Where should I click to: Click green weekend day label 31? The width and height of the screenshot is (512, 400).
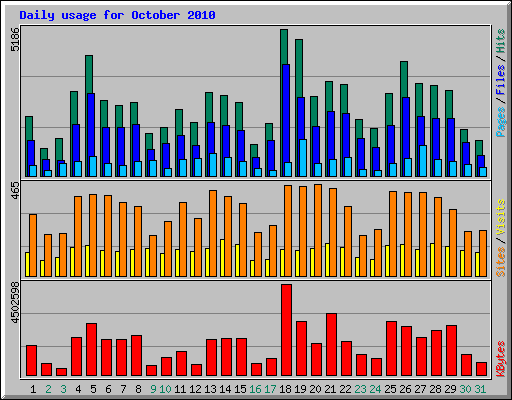[480, 389]
